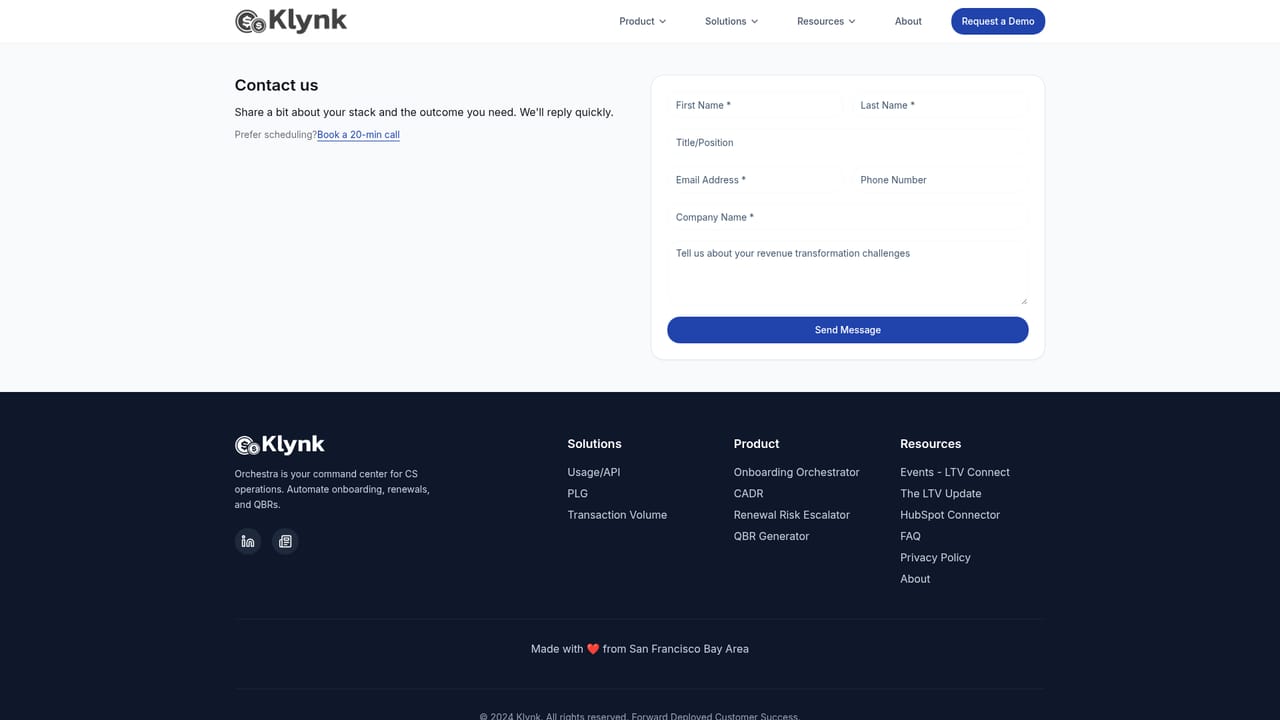Open the newsletter icon in the footer
The height and width of the screenshot is (720, 1280).
pos(285,541)
